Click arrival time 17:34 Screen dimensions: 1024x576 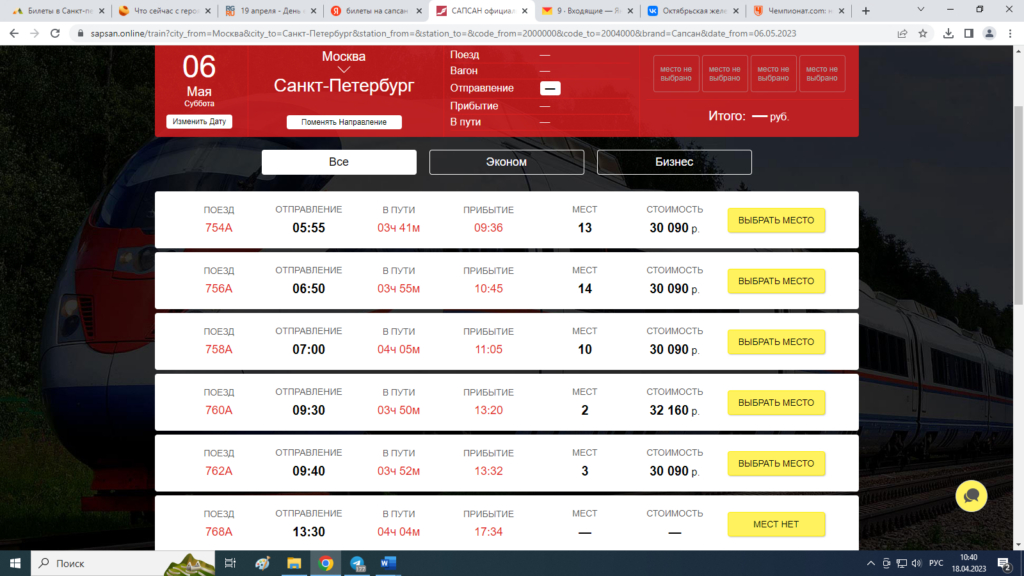tap(488, 532)
